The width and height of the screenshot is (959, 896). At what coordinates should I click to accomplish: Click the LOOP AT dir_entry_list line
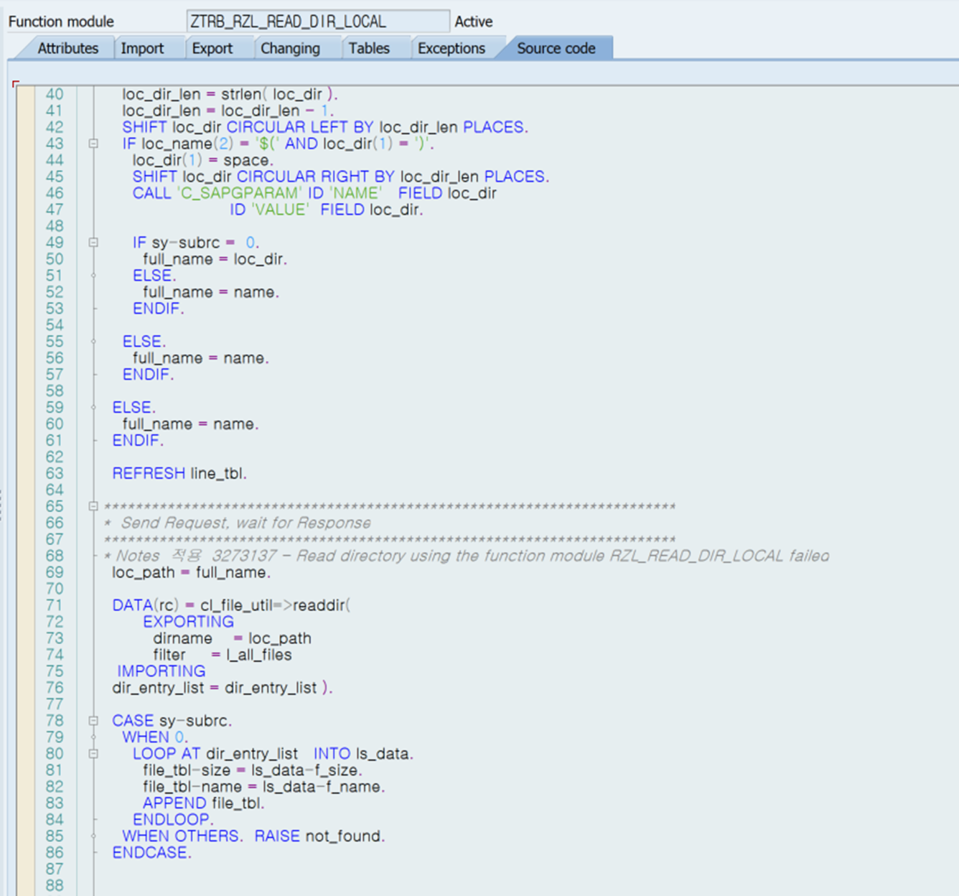[x=273, y=754]
